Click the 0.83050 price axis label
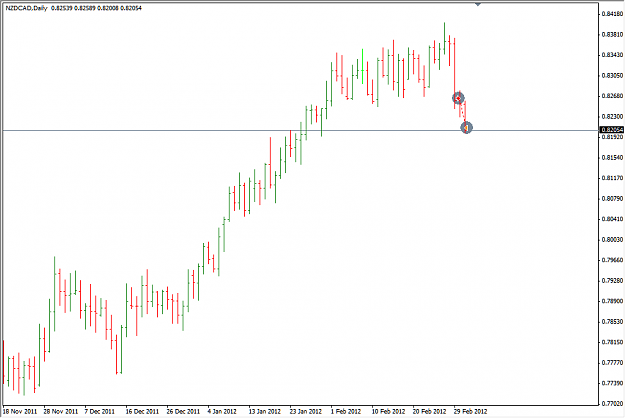The image size is (625, 418). (x=612, y=75)
